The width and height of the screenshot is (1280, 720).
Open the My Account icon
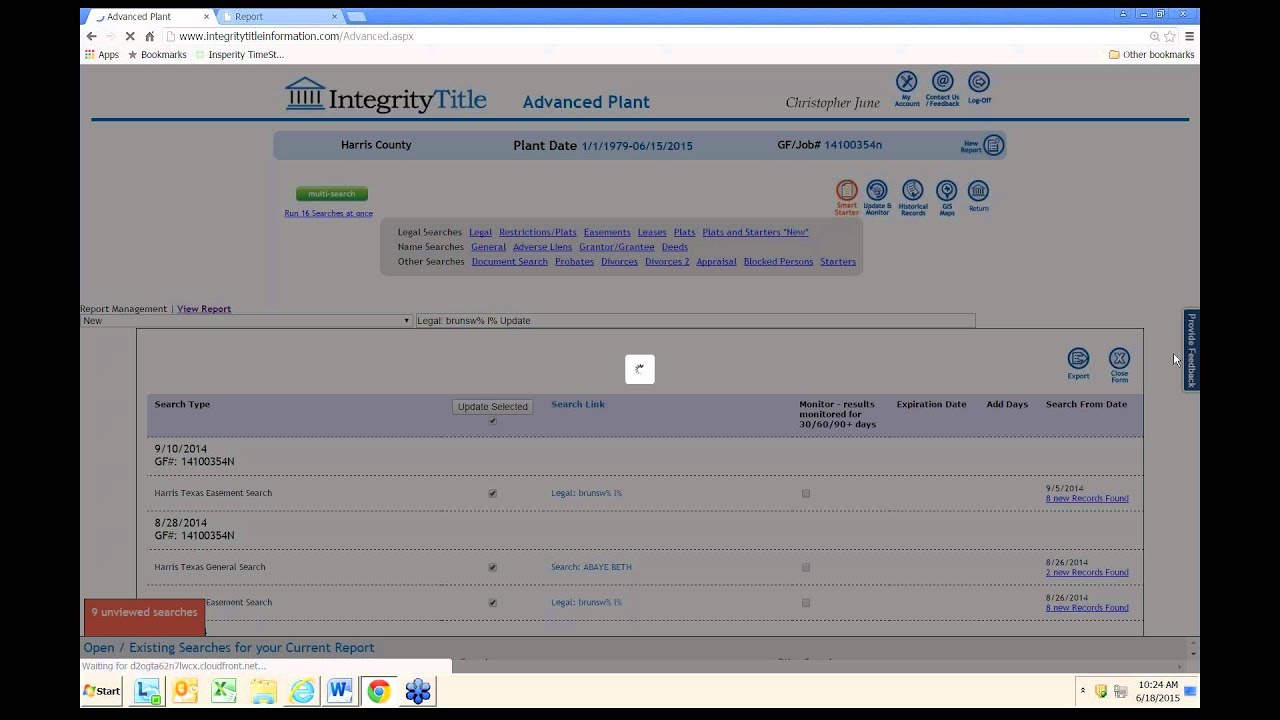pos(906,88)
